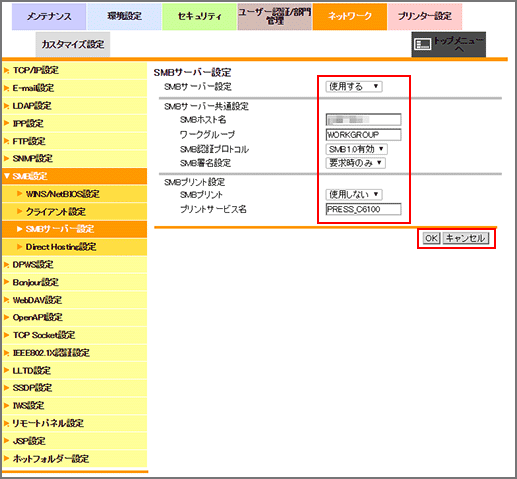Focus the ワークグループ input field
Image resolution: width=517 pixels, height=479 pixels.
[363, 135]
